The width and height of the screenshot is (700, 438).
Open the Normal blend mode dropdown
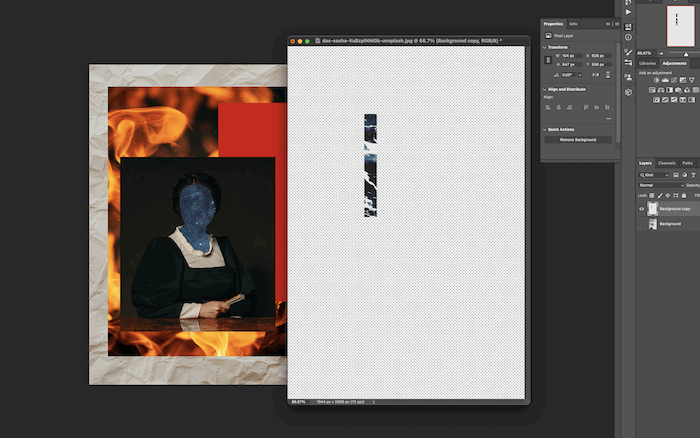click(x=661, y=185)
